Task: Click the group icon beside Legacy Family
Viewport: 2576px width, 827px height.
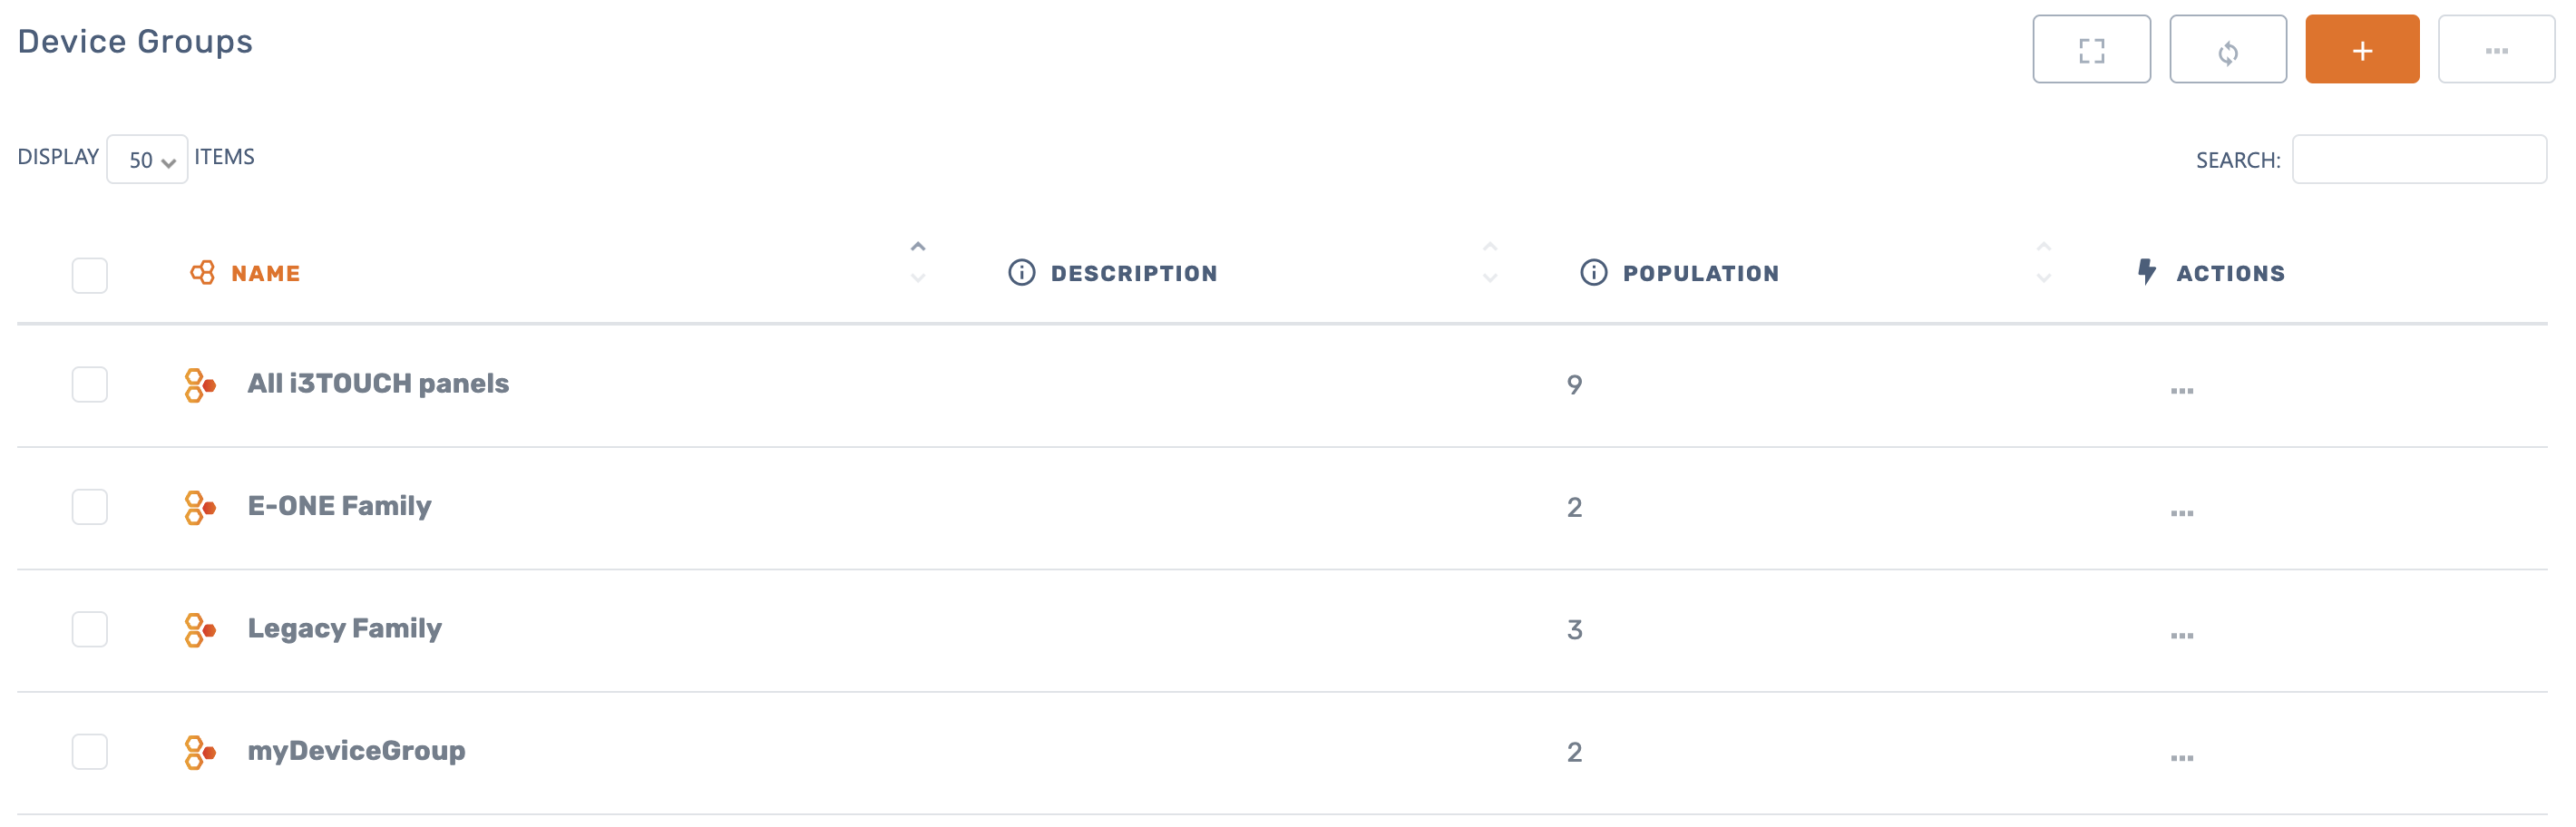Action: tap(200, 630)
